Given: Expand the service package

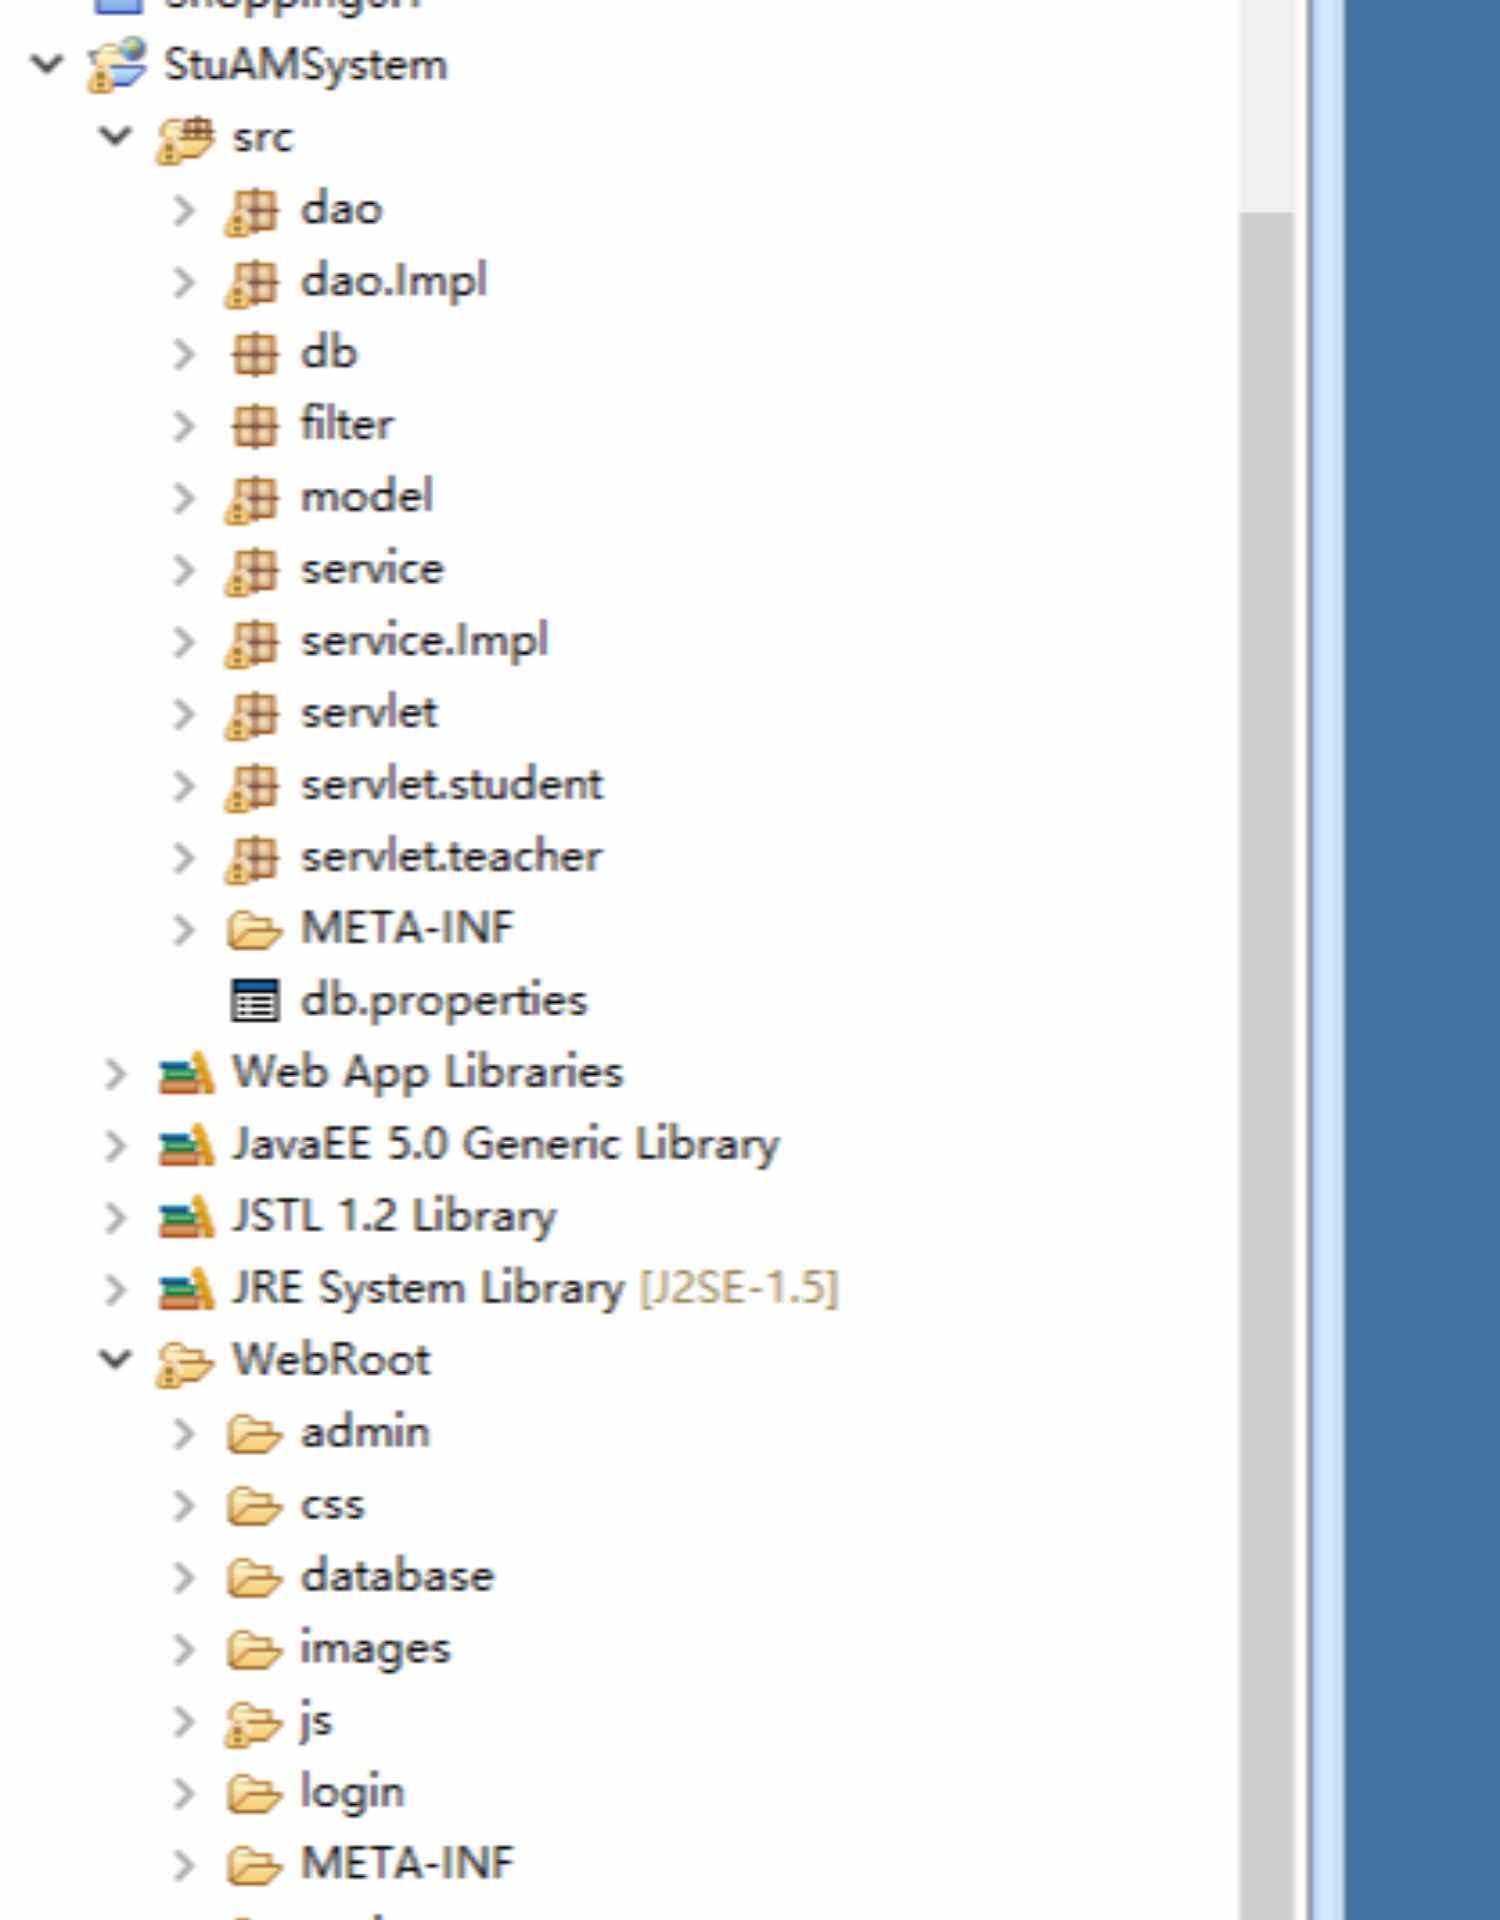Looking at the screenshot, I should pyautogui.click(x=184, y=570).
